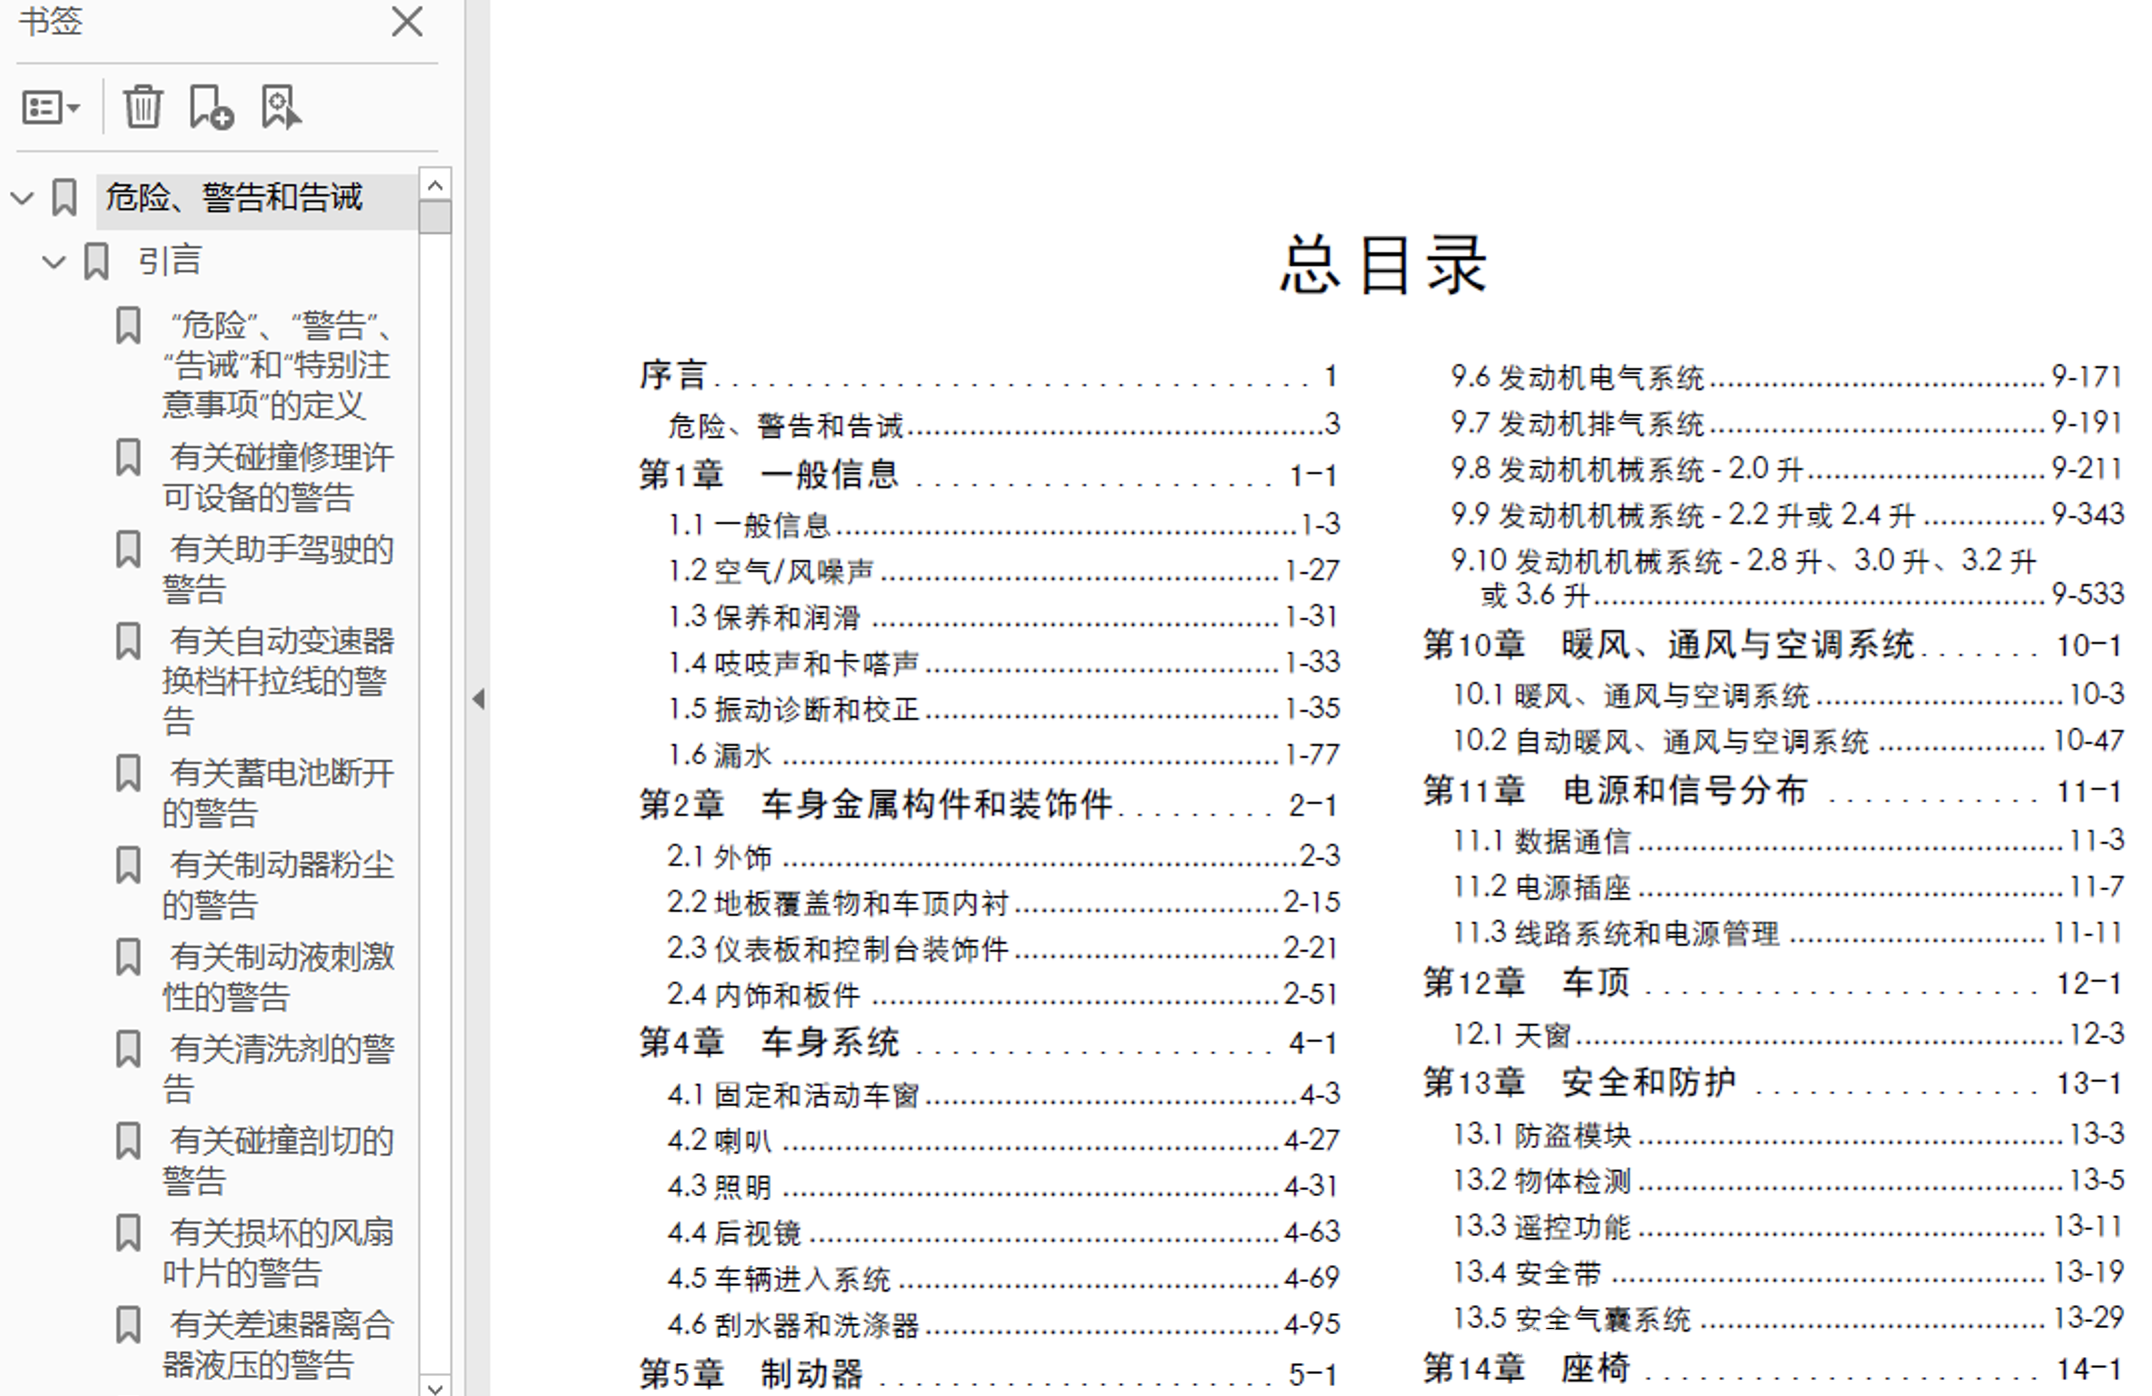Open bookmark 有关碰撞剖切的警告
This screenshot has width=2152, height=1396.
(x=279, y=1161)
